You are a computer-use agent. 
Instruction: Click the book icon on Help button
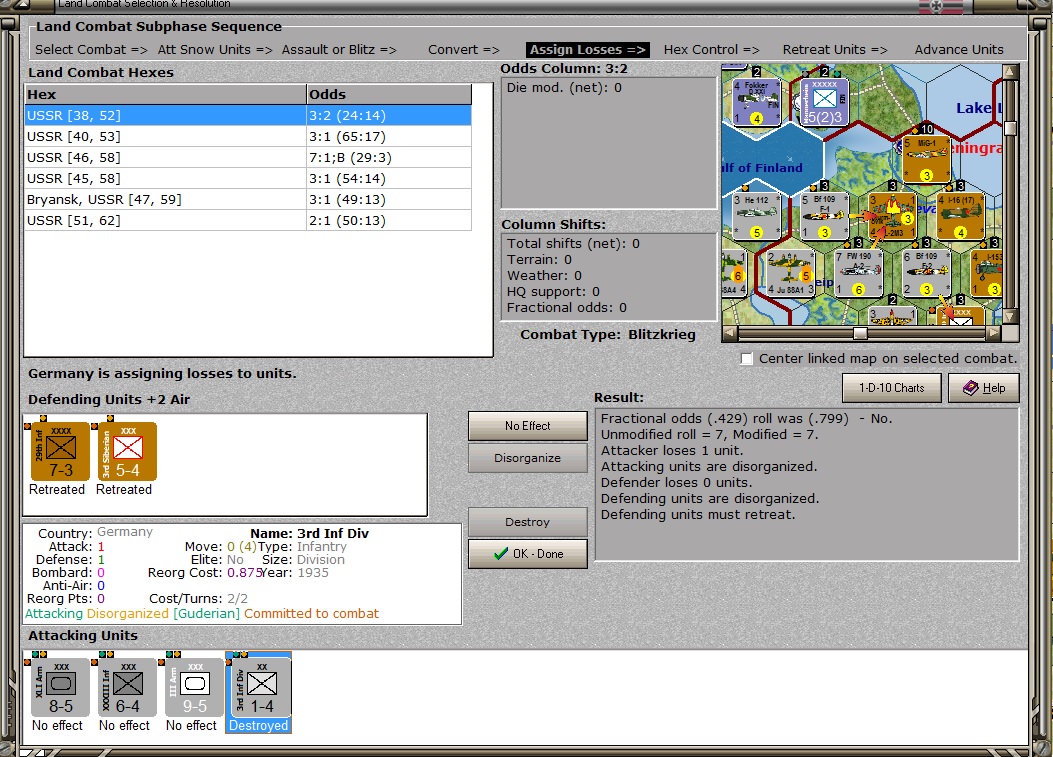click(x=970, y=388)
